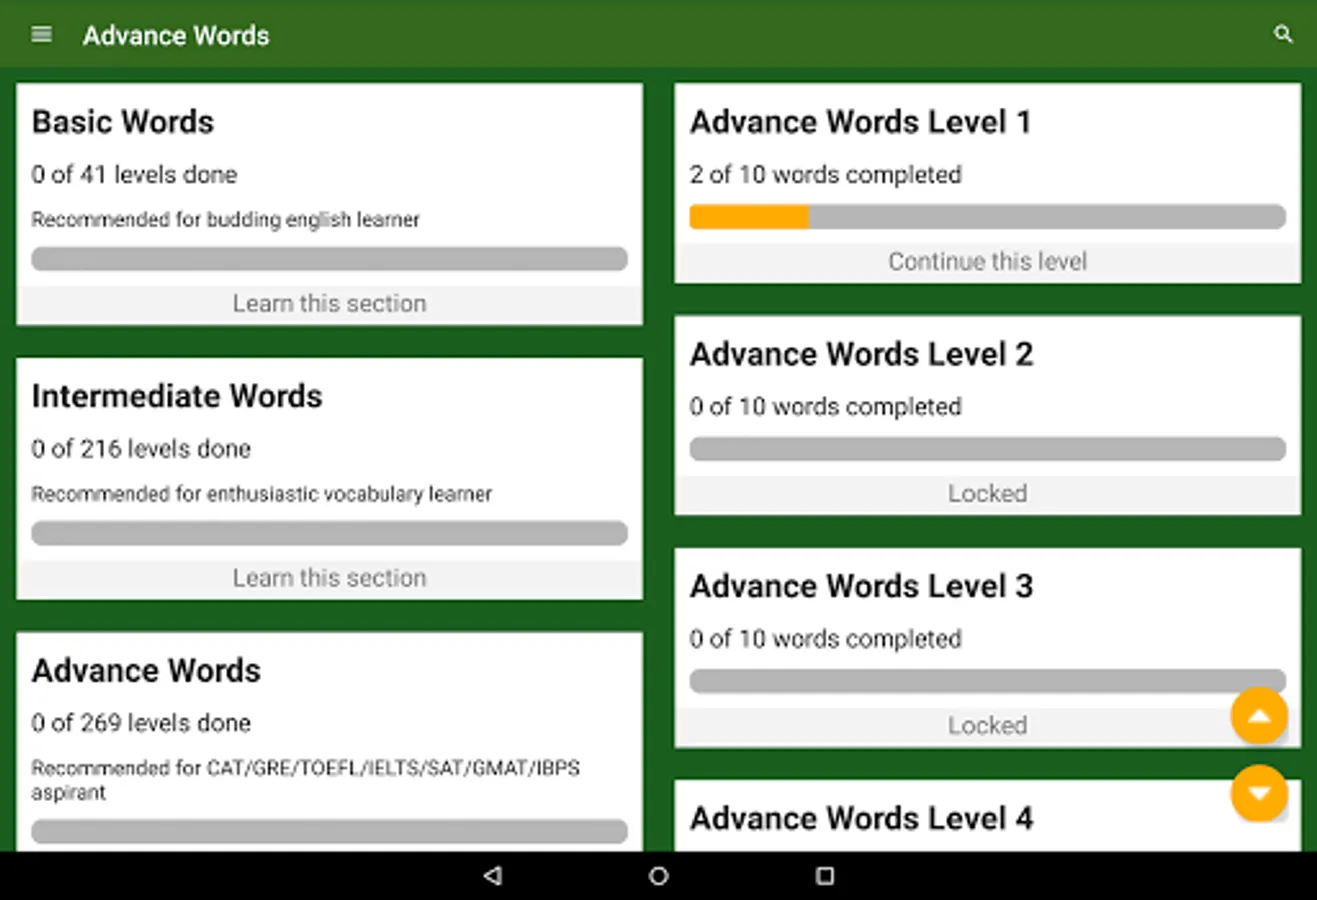Tap the Android back navigation button

click(x=492, y=876)
